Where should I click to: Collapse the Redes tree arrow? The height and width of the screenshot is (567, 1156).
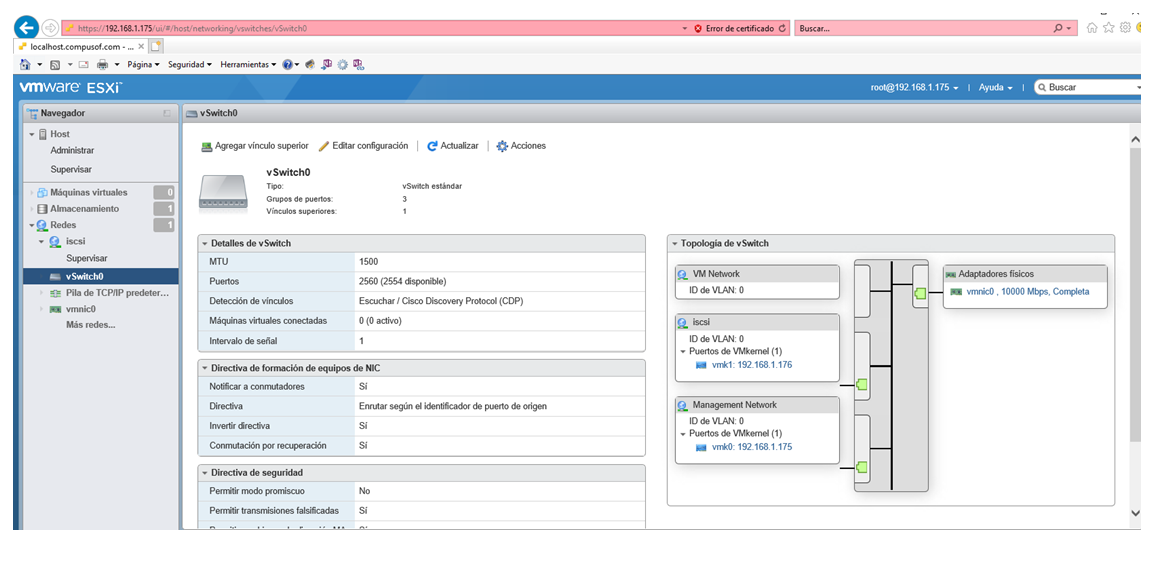coord(32,225)
